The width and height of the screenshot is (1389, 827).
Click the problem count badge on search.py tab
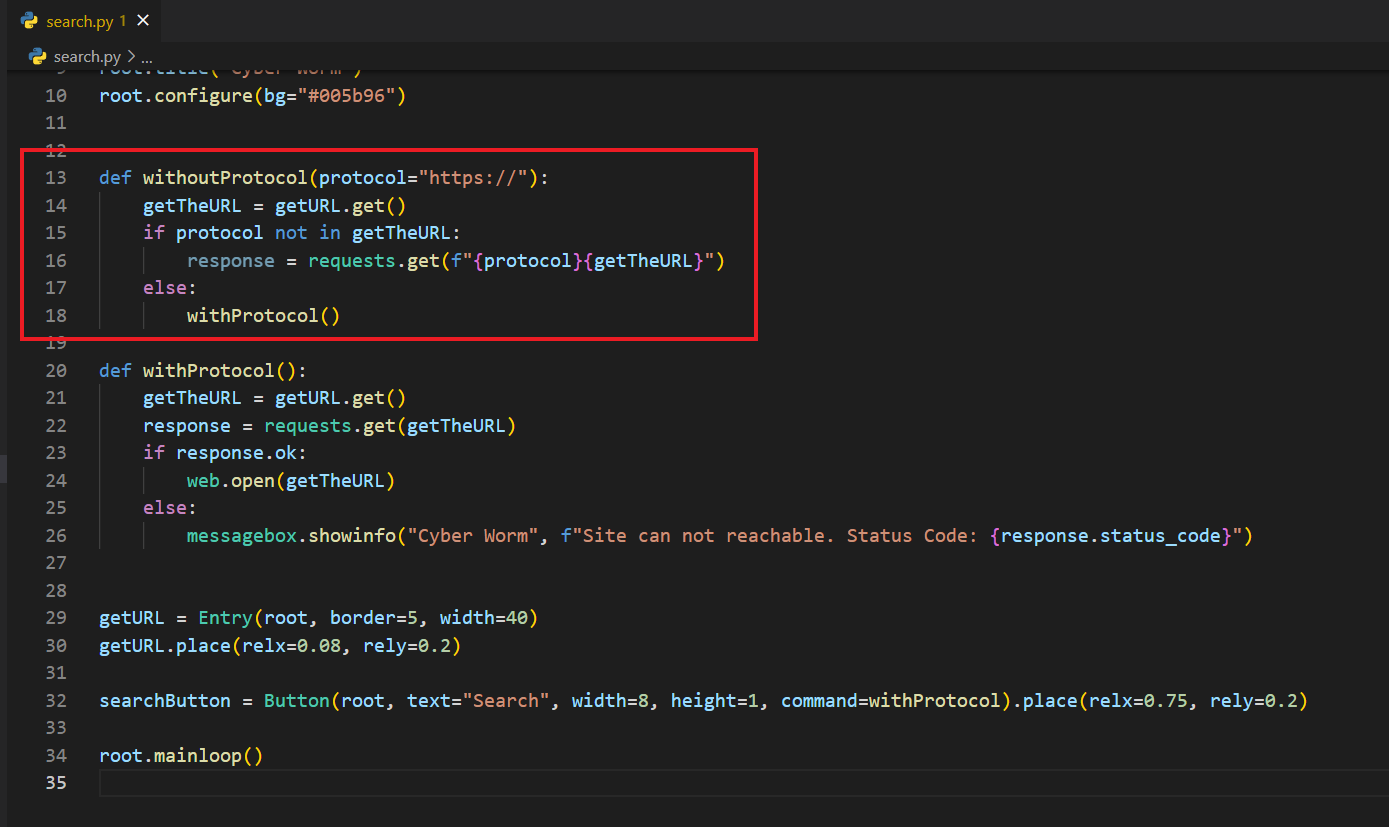click(122, 21)
